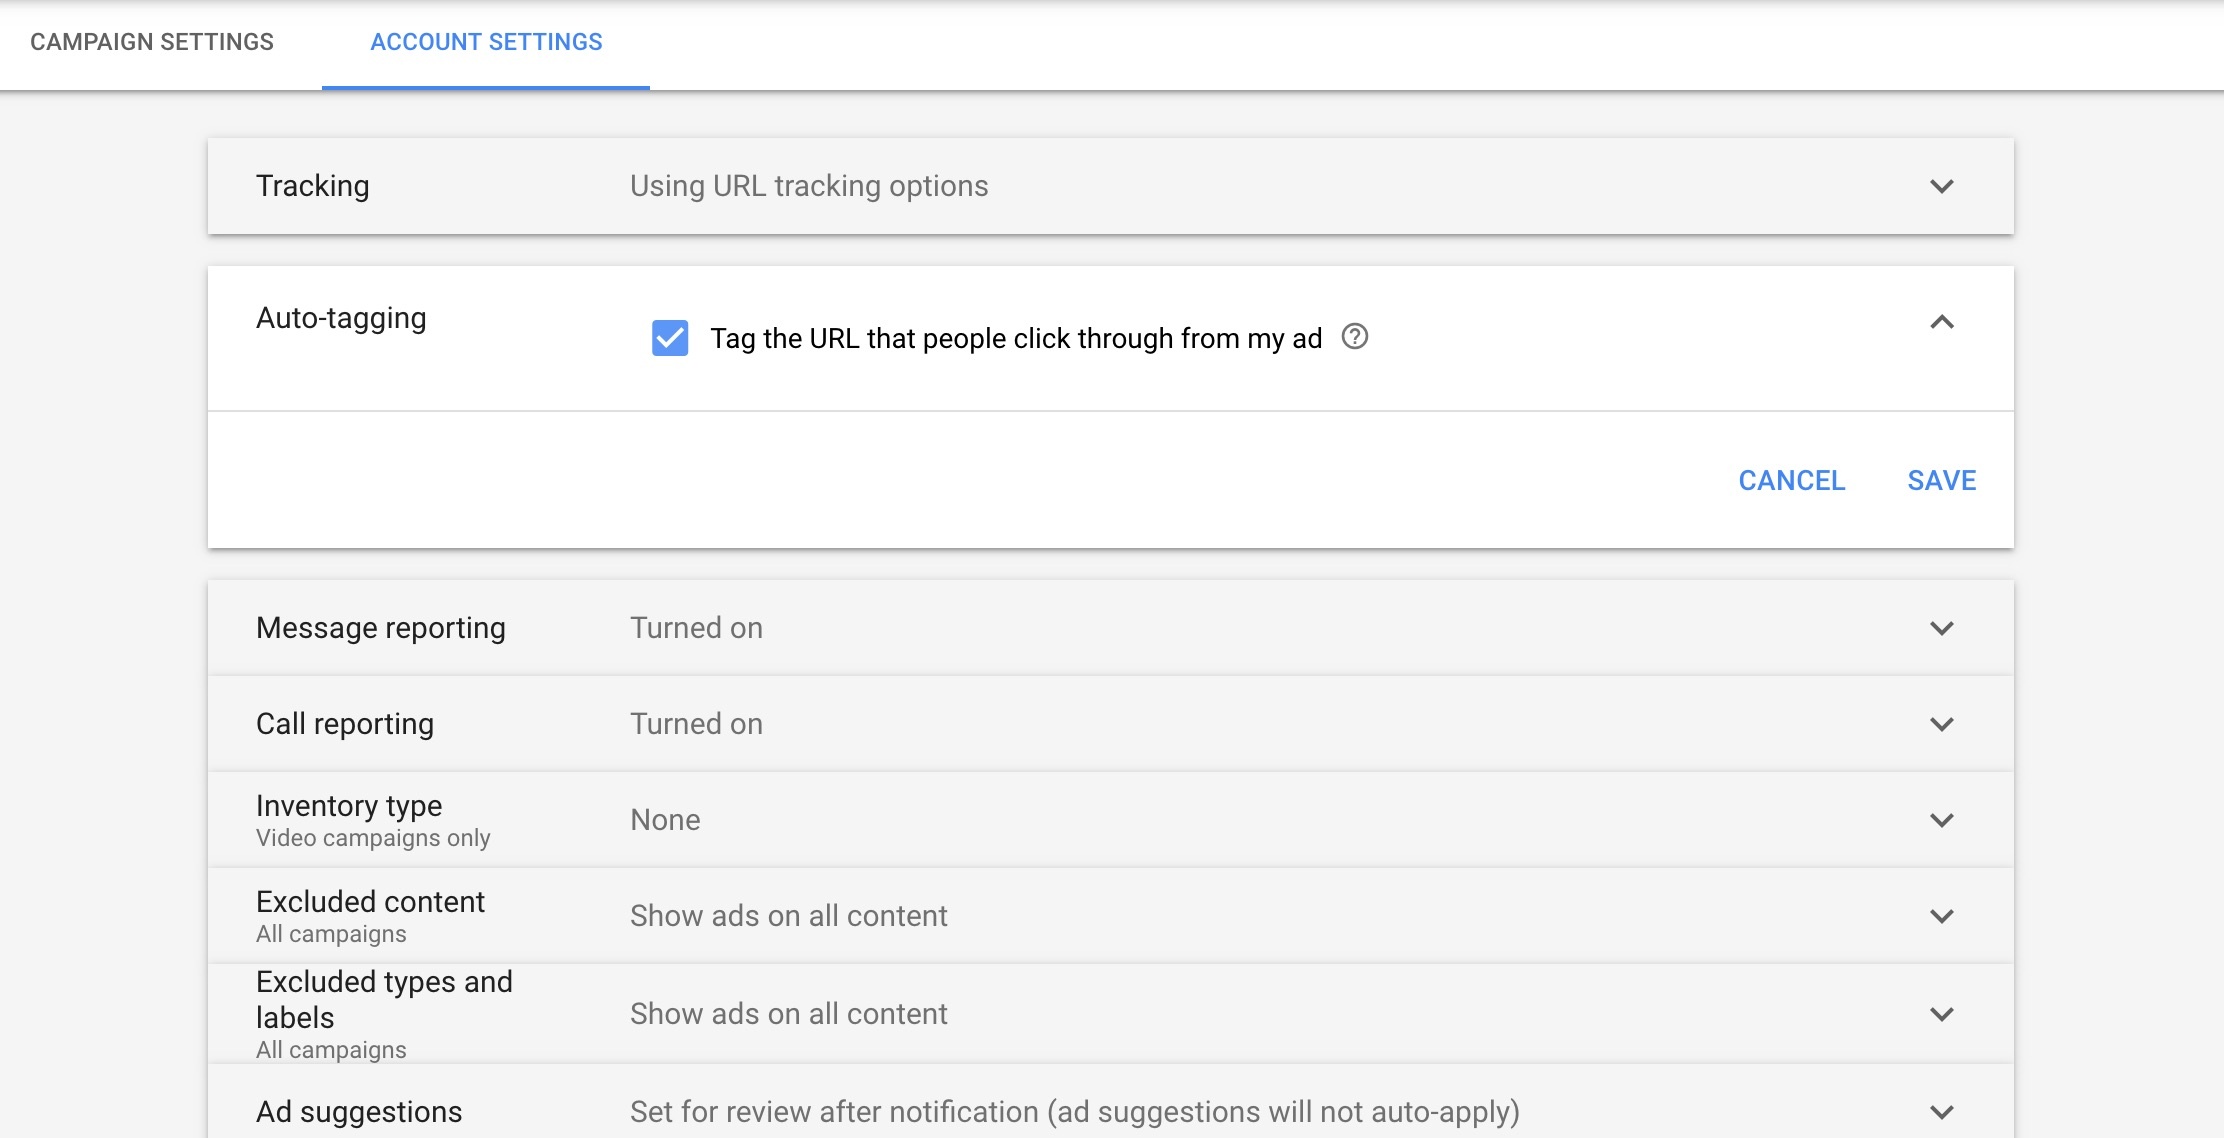Expand the Message reporting section

(x=1940, y=627)
